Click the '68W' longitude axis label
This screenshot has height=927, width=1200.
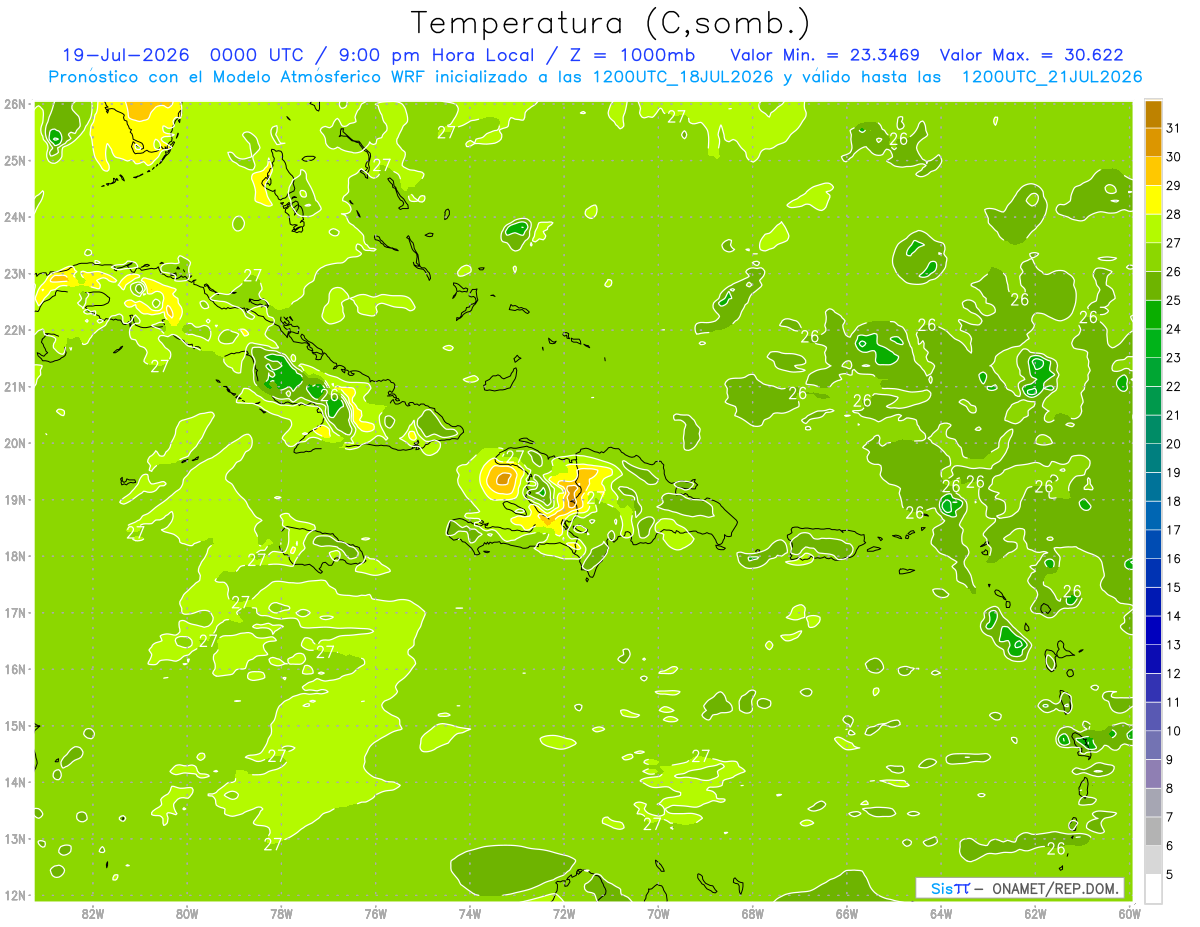[x=752, y=913]
